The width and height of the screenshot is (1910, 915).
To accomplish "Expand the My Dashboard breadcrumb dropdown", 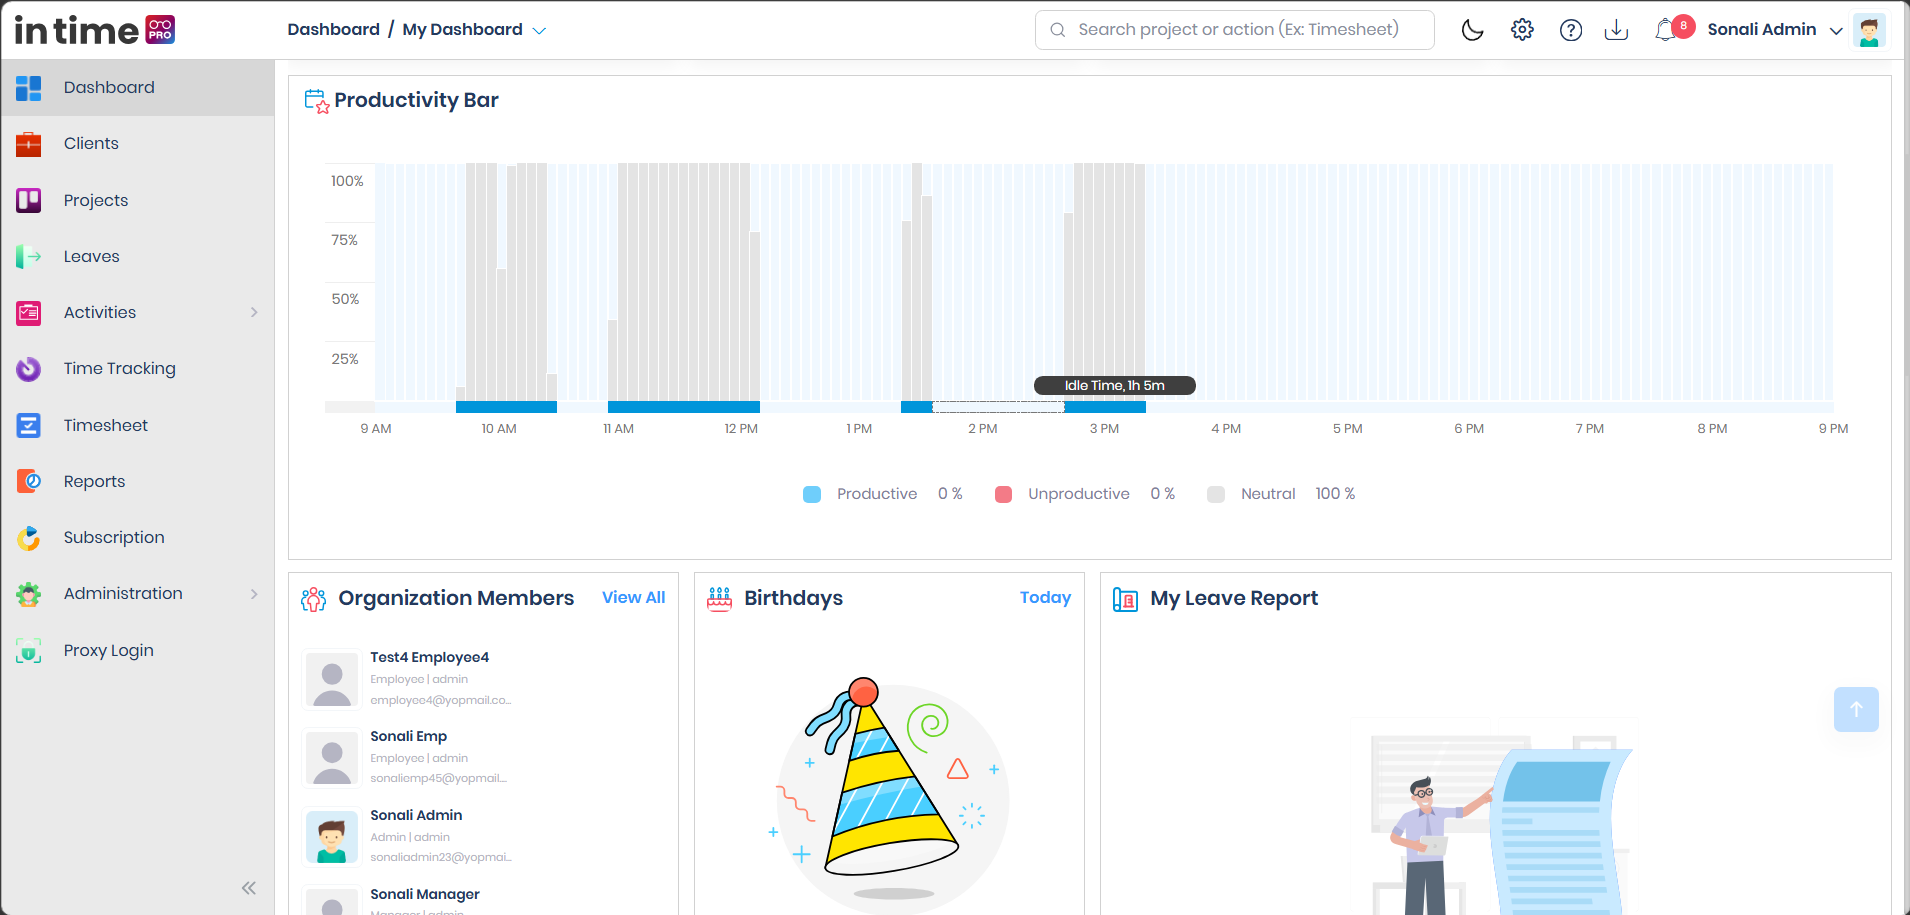I will [539, 31].
